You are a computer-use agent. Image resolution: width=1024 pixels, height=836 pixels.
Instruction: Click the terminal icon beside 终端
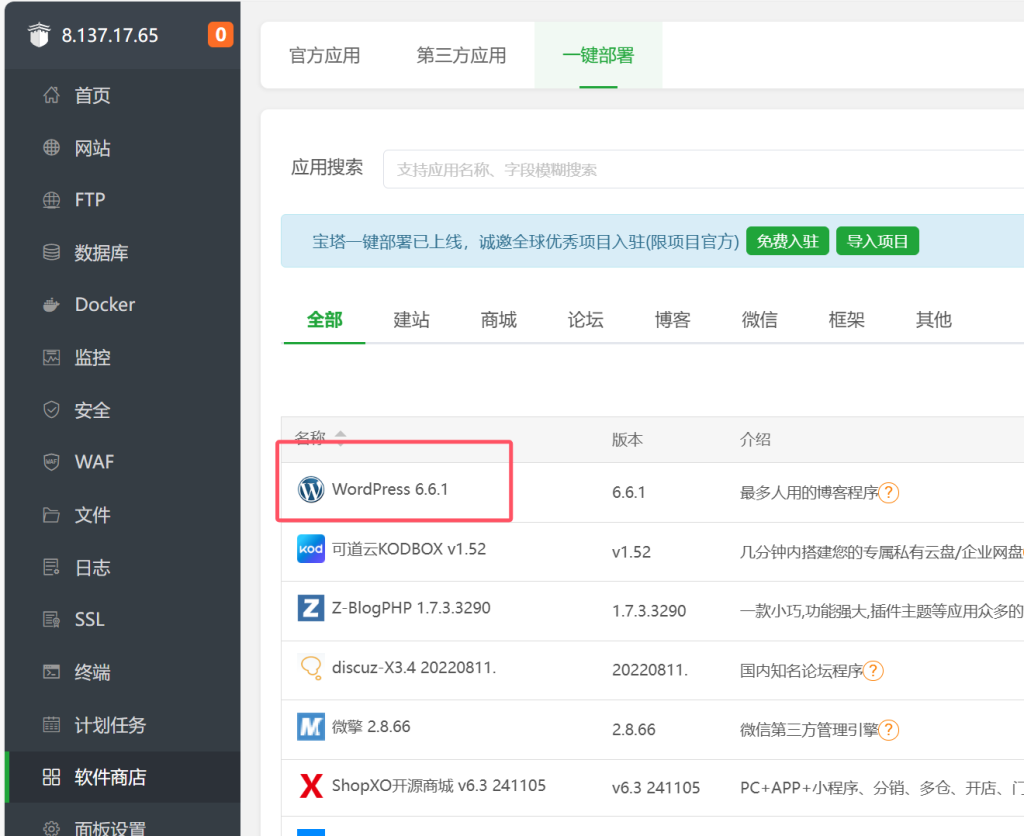(51, 671)
